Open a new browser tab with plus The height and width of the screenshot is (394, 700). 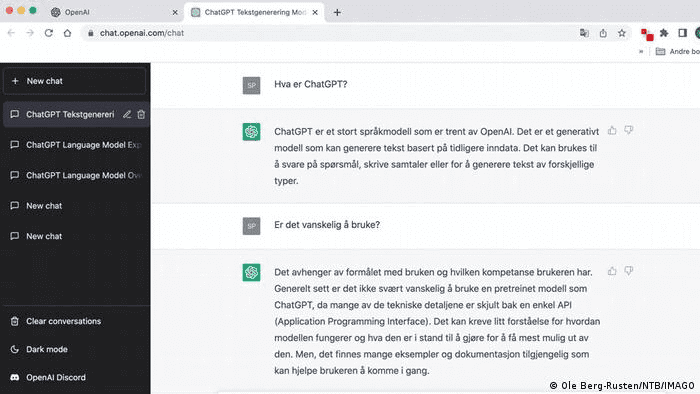(x=337, y=12)
